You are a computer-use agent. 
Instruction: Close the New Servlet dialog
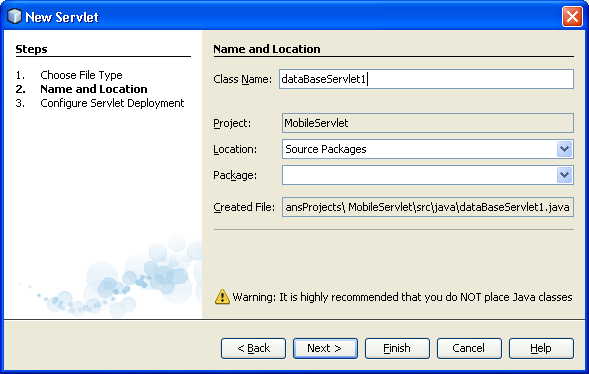point(572,17)
